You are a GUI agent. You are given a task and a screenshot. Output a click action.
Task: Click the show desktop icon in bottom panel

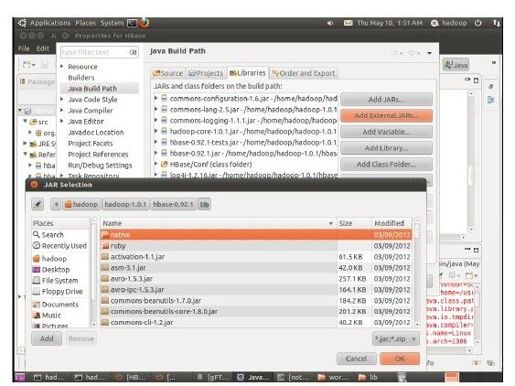coord(20,377)
